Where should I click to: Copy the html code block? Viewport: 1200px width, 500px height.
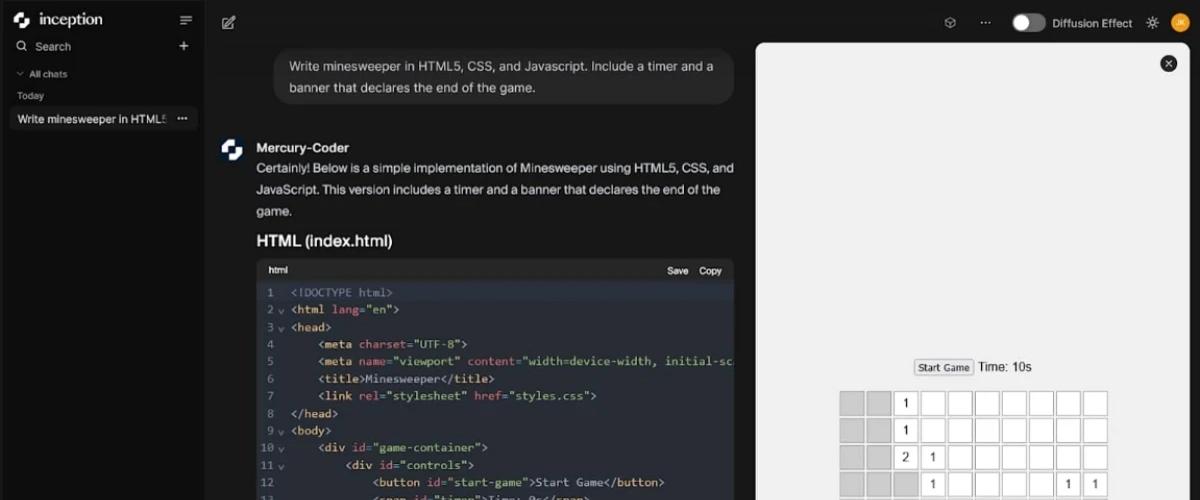pyautogui.click(x=710, y=271)
